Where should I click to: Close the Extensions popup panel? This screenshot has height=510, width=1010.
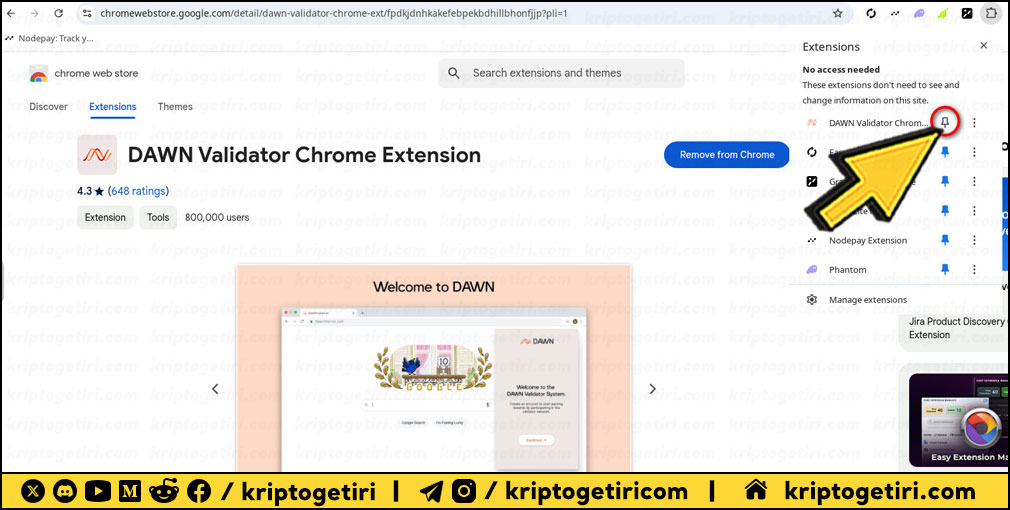(984, 46)
